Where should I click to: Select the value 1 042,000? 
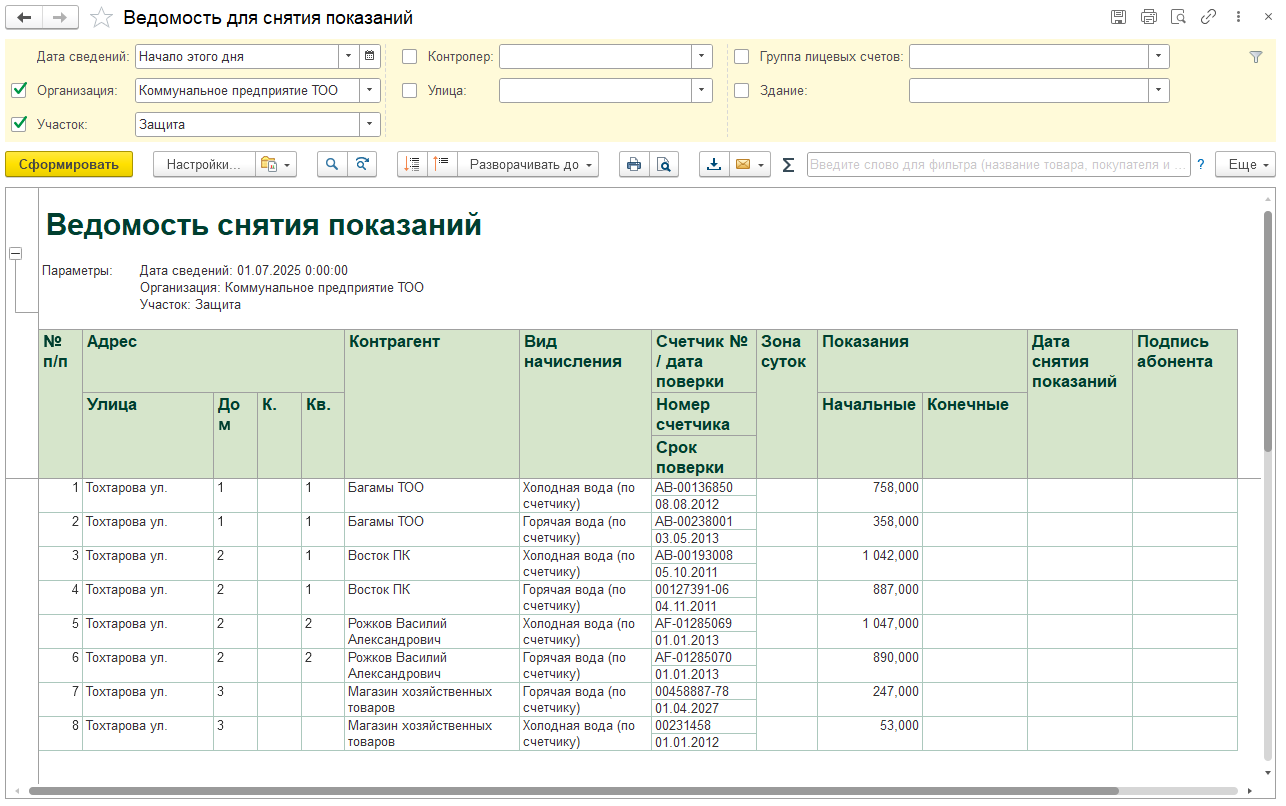pyautogui.click(x=870, y=564)
